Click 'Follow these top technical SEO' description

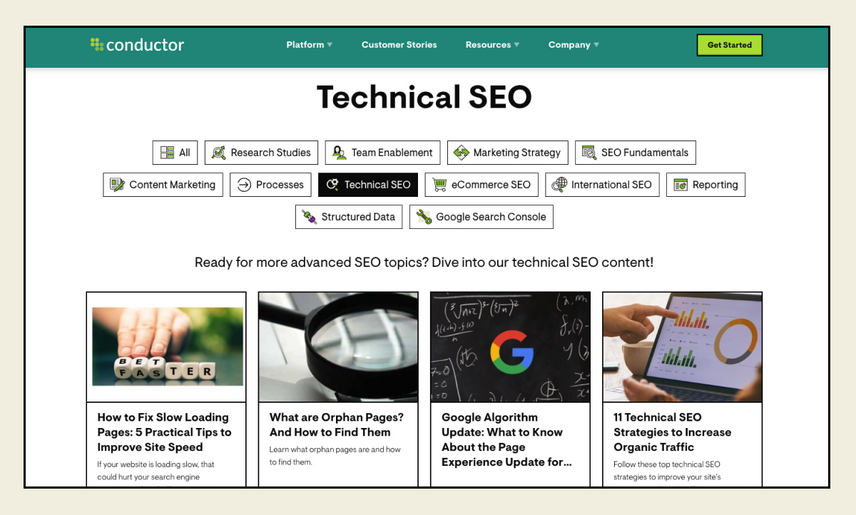667,470
